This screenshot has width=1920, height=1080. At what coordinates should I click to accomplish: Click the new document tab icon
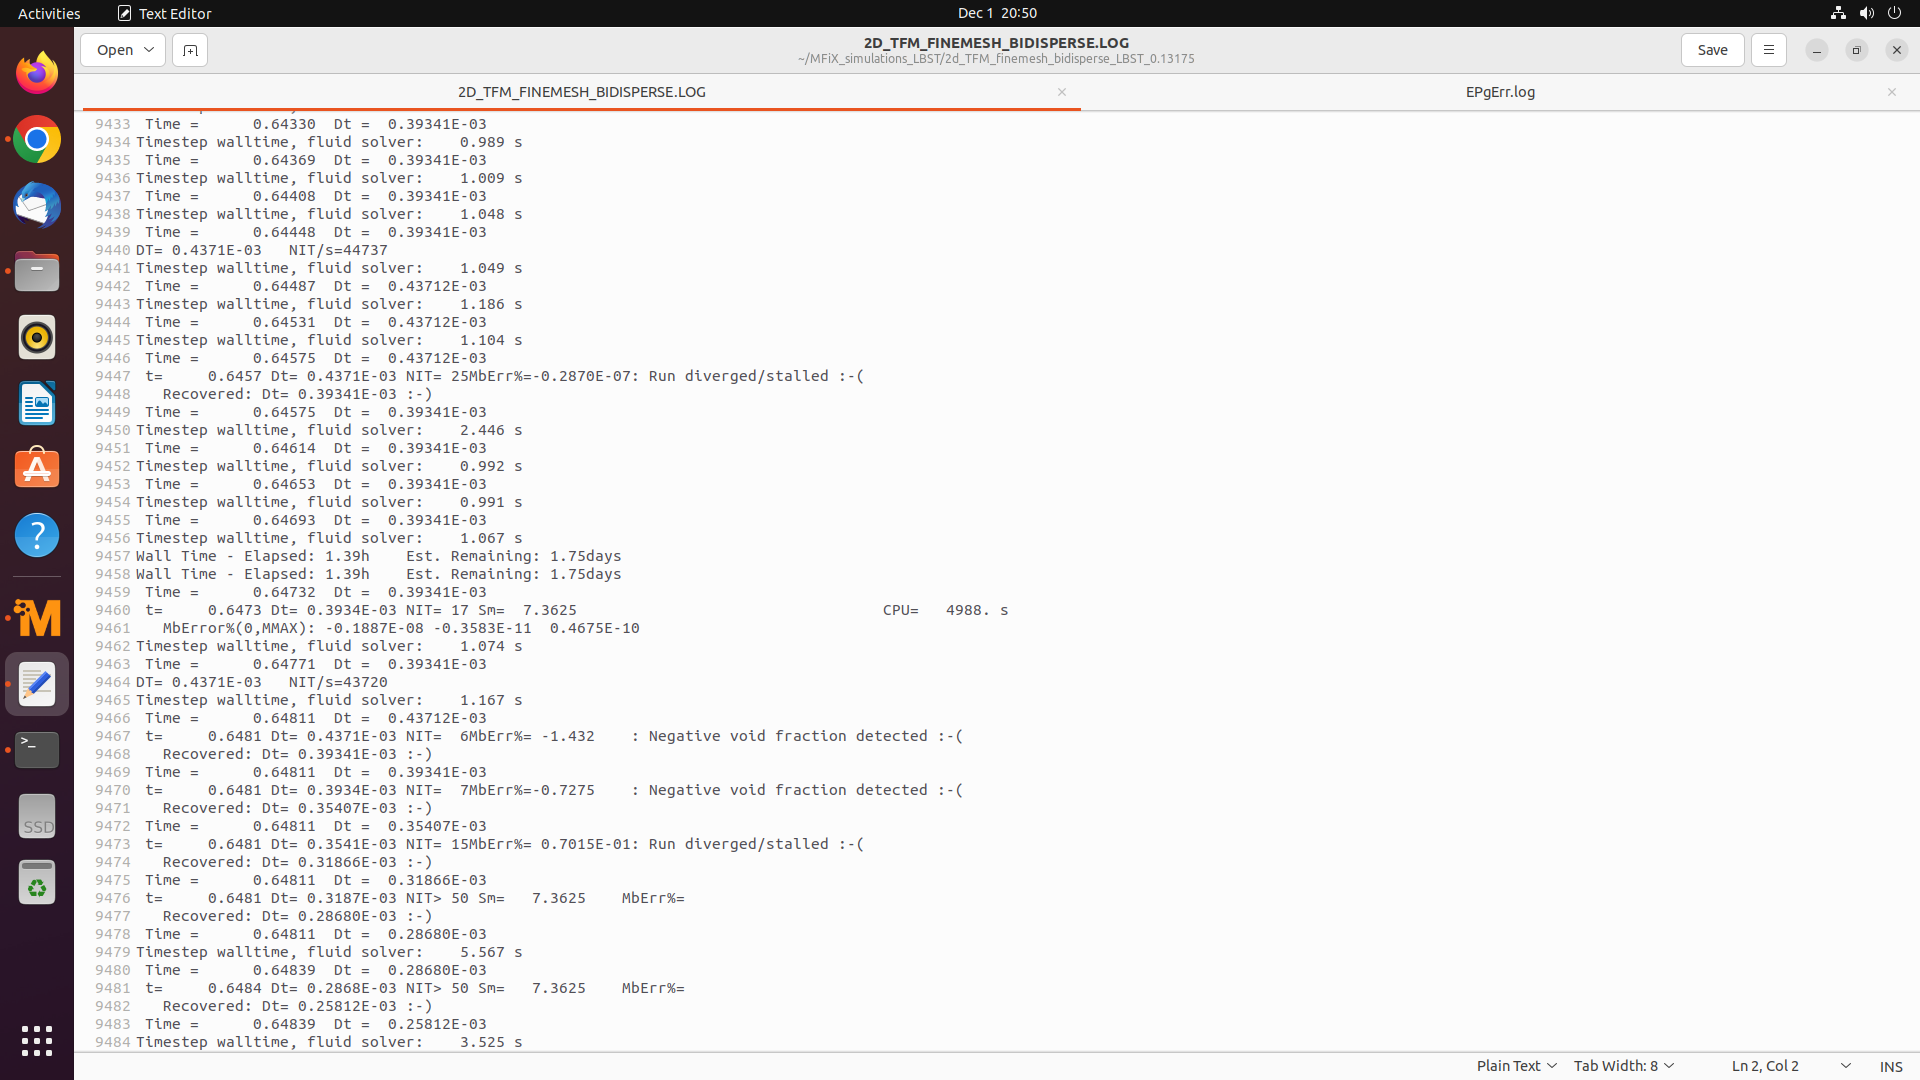pyautogui.click(x=190, y=50)
